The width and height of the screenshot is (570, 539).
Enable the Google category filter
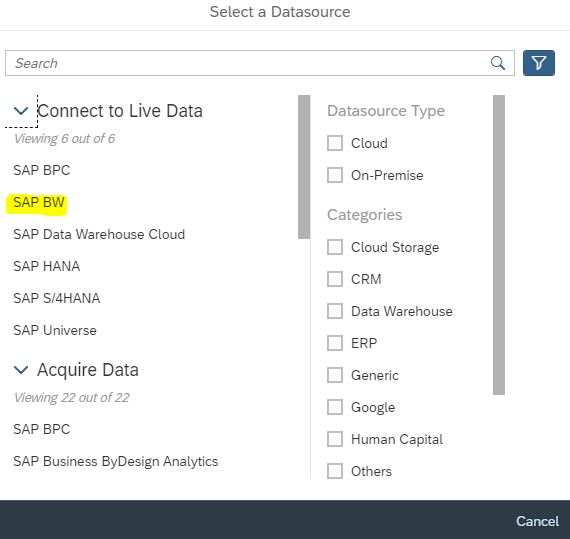click(x=334, y=407)
